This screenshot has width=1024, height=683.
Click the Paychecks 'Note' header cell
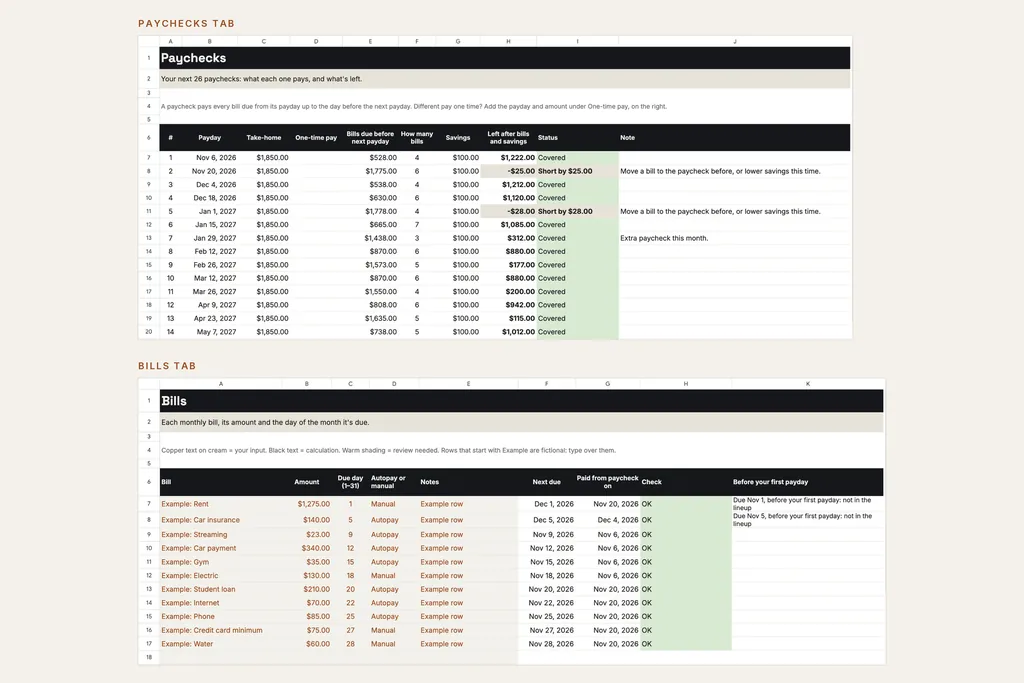734,138
